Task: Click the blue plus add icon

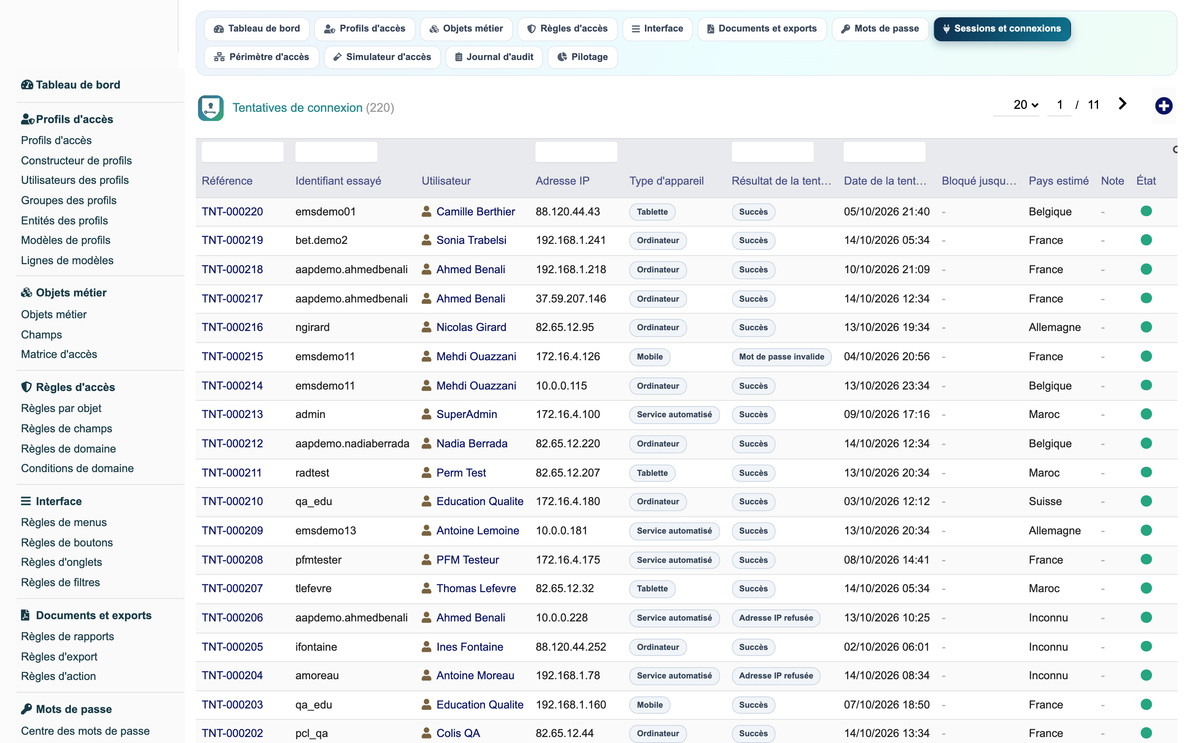Action: coord(1163,106)
